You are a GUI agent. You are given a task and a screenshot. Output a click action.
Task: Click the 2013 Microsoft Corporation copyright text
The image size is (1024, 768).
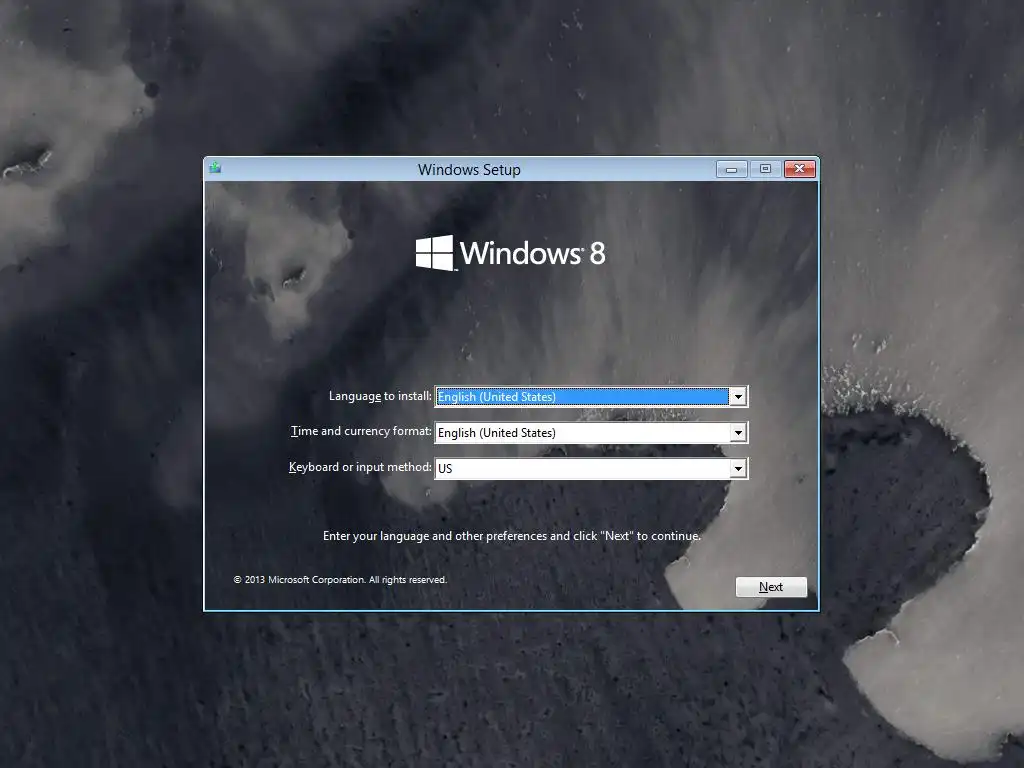point(340,579)
